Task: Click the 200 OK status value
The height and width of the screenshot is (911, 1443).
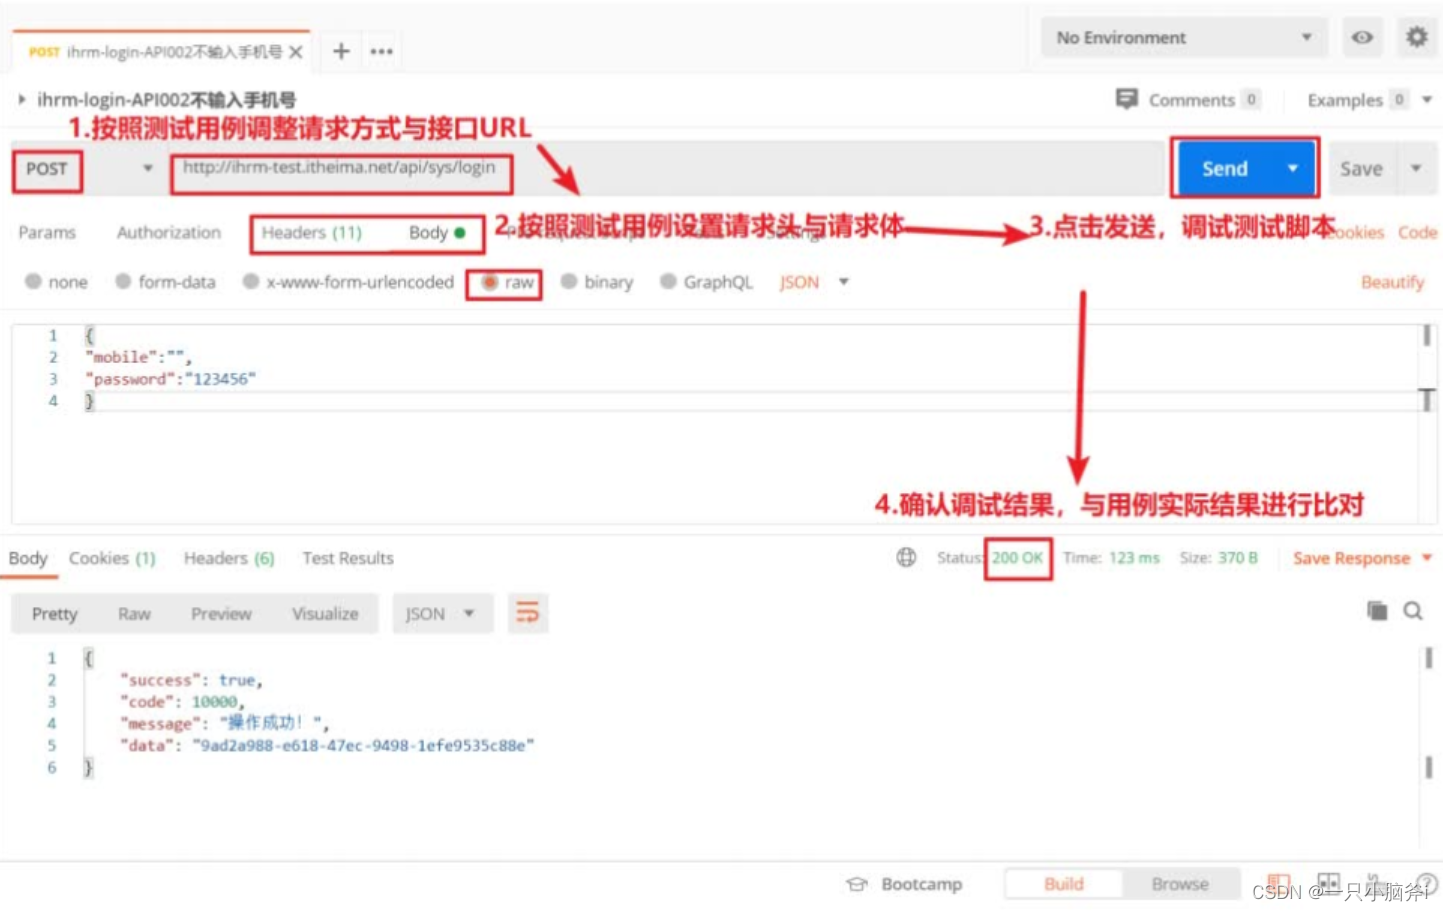Action: (1017, 558)
